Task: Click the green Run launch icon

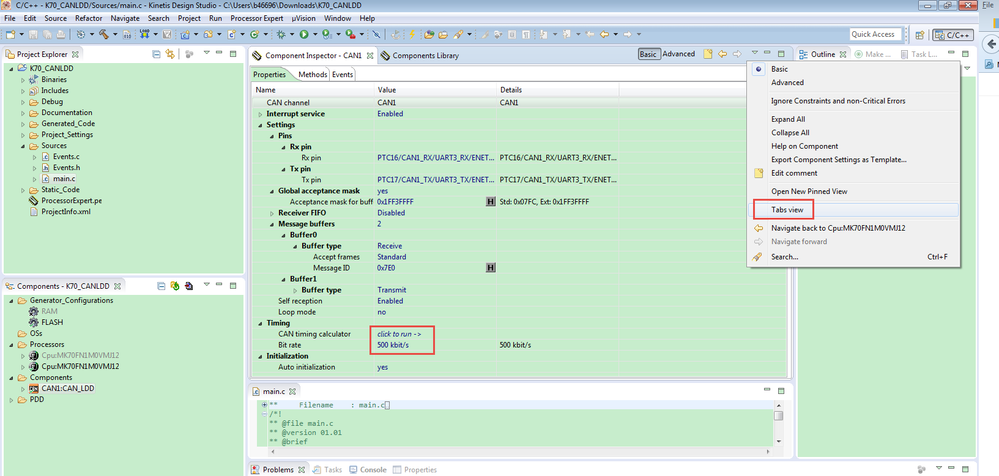Action: pyautogui.click(x=304, y=34)
